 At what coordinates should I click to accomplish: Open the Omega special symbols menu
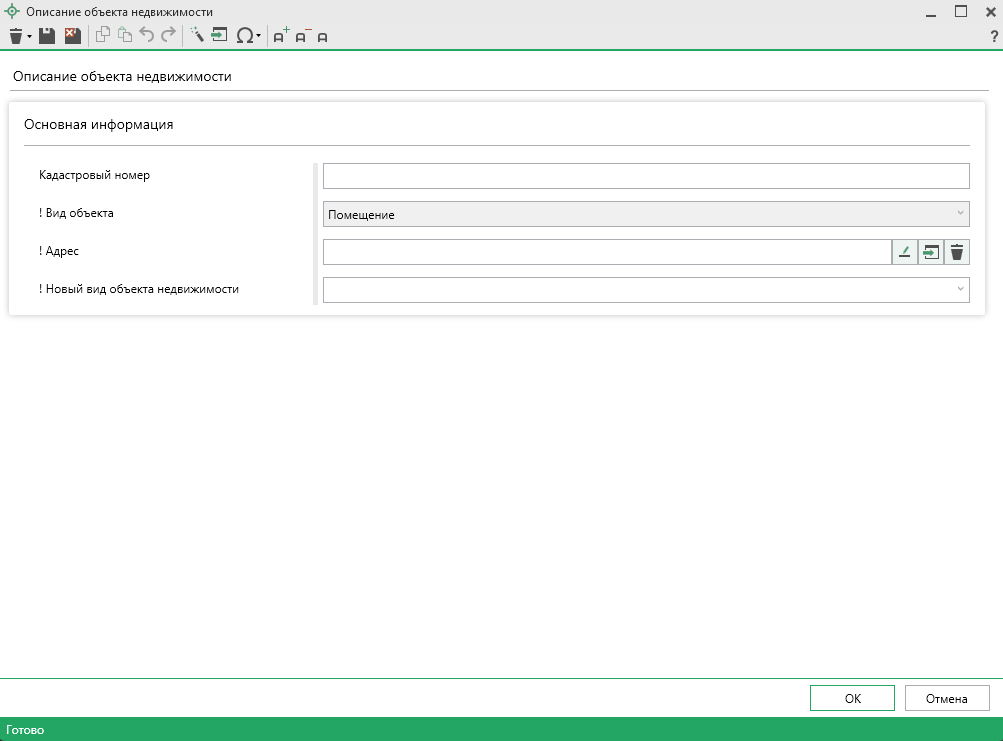point(245,36)
